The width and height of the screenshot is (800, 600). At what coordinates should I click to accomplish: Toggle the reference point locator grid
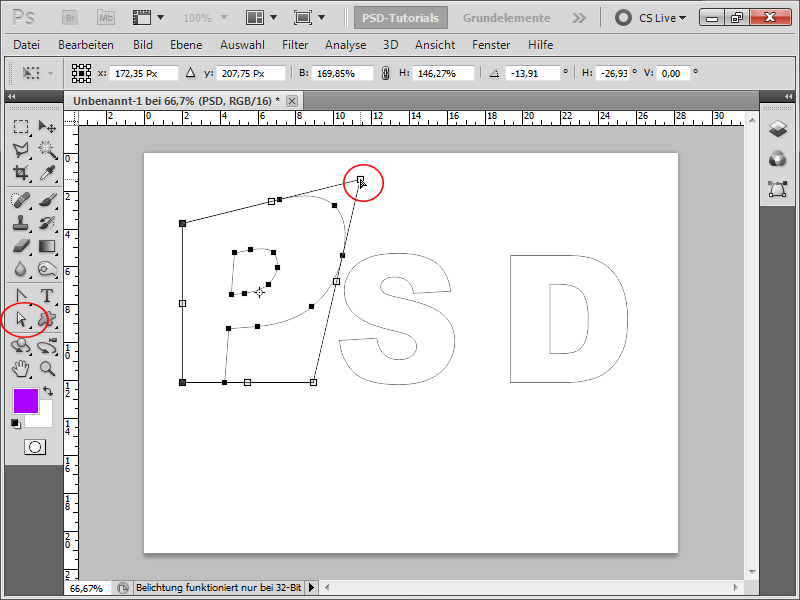click(81, 73)
